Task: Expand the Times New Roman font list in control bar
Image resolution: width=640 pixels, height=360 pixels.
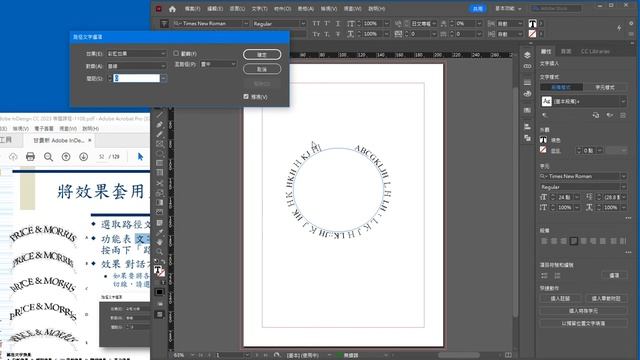Action: (246, 24)
